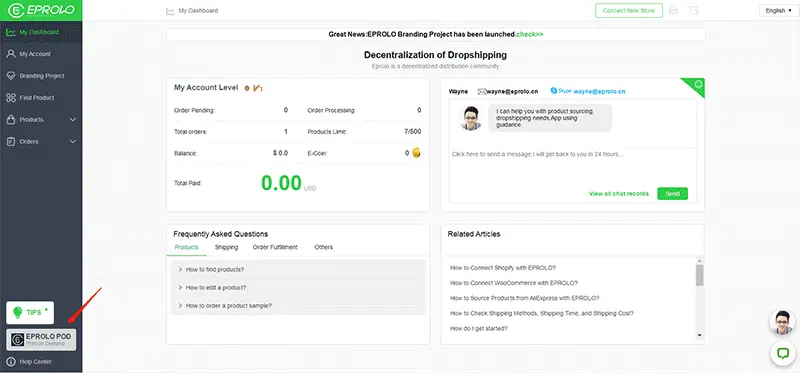Open floating green chat bubble icon
This screenshot has width=800, height=373.
point(783,353)
